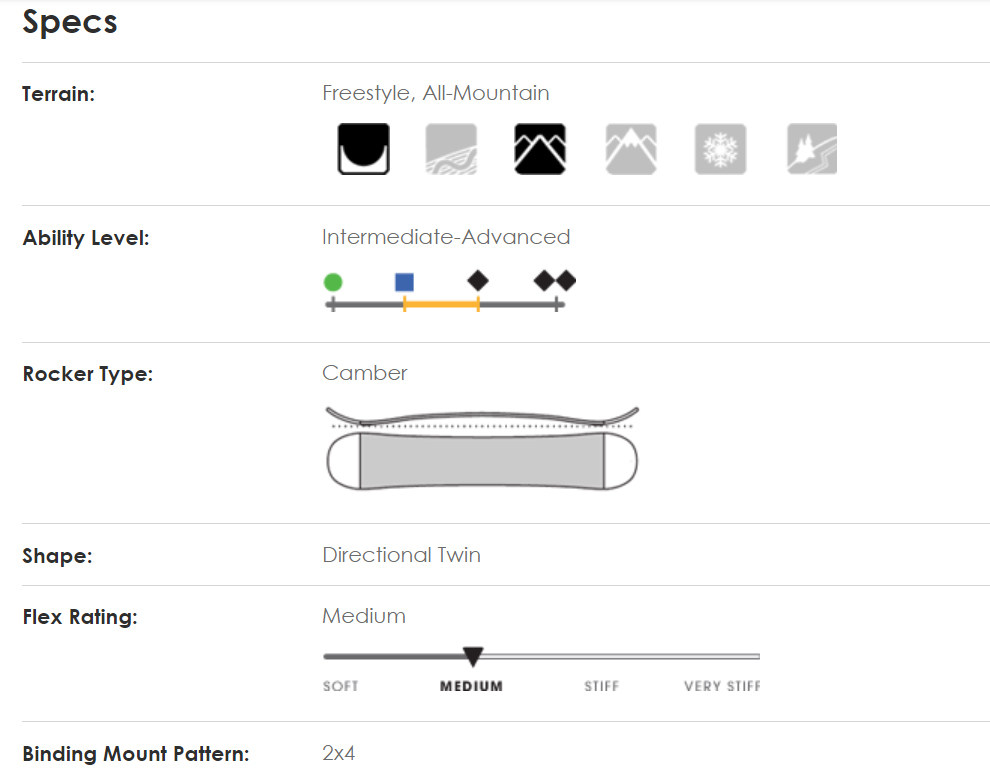Click the black halfpipe freestyle terrain icon
The height and width of the screenshot is (769, 990).
[x=363, y=149]
